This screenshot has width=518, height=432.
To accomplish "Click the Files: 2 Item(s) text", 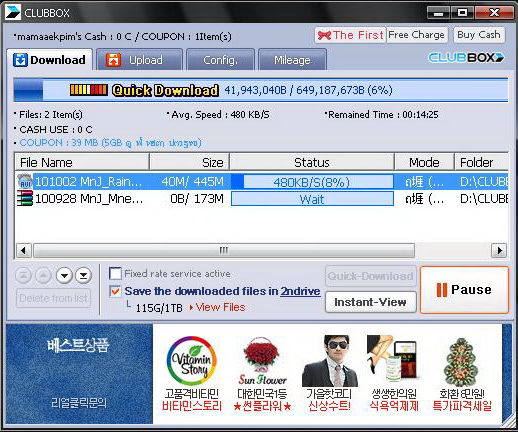I will click(48, 115).
